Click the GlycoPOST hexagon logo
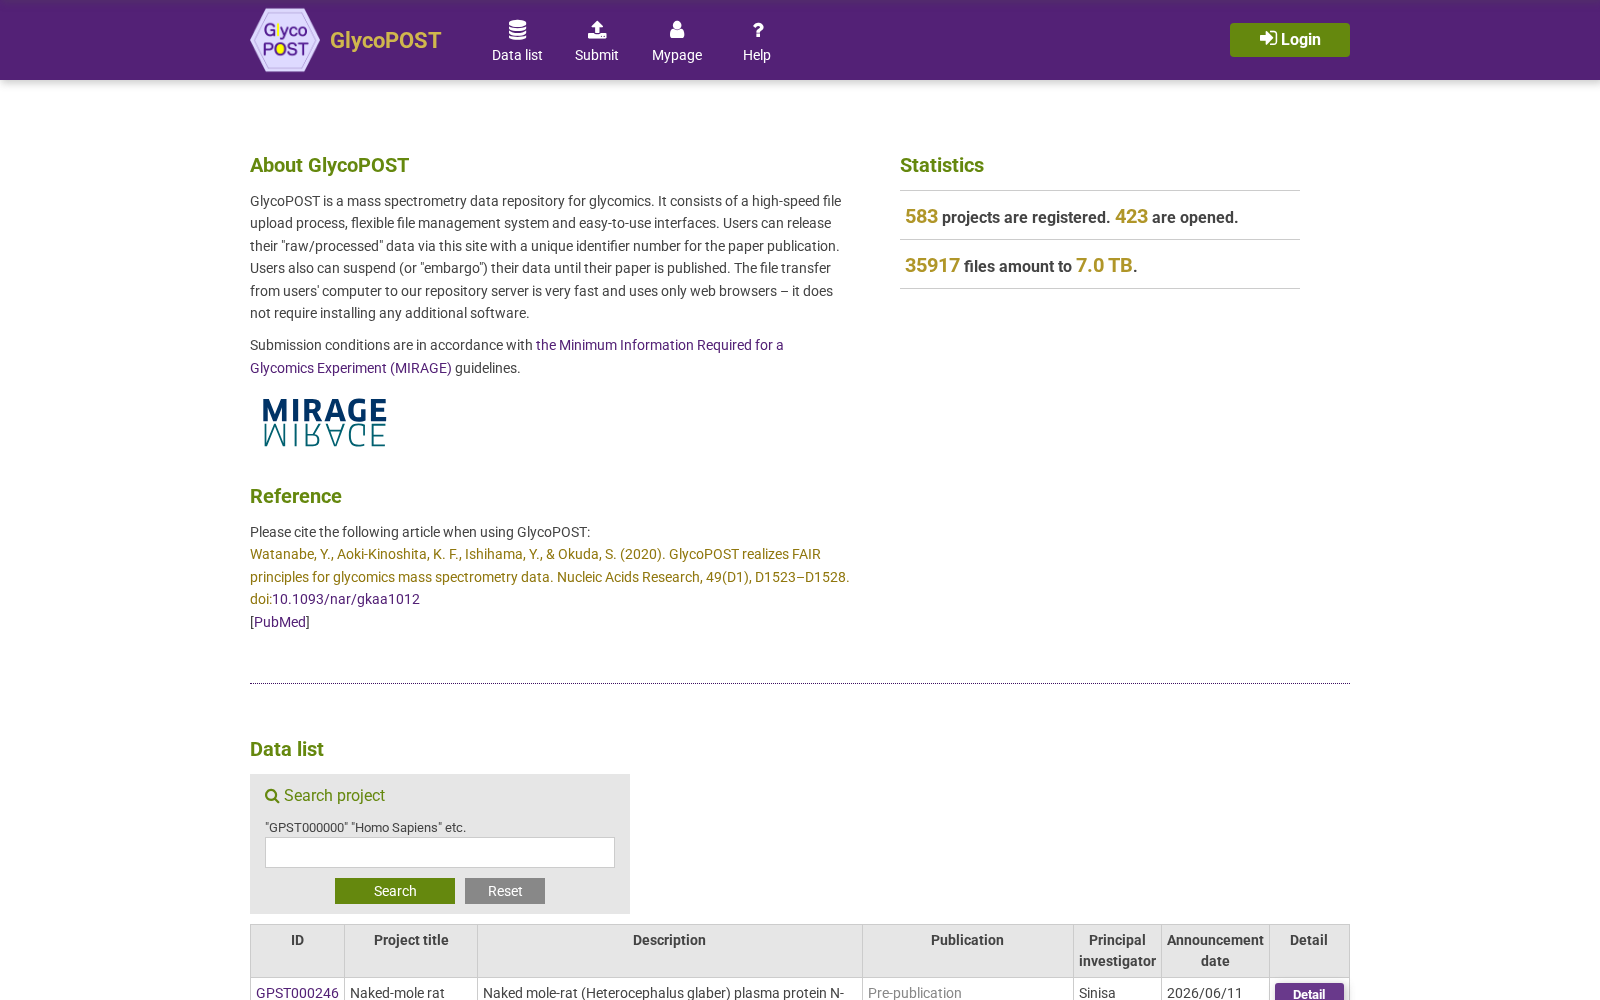Screen dimensions: 1600x1000 pyautogui.click(x=285, y=40)
